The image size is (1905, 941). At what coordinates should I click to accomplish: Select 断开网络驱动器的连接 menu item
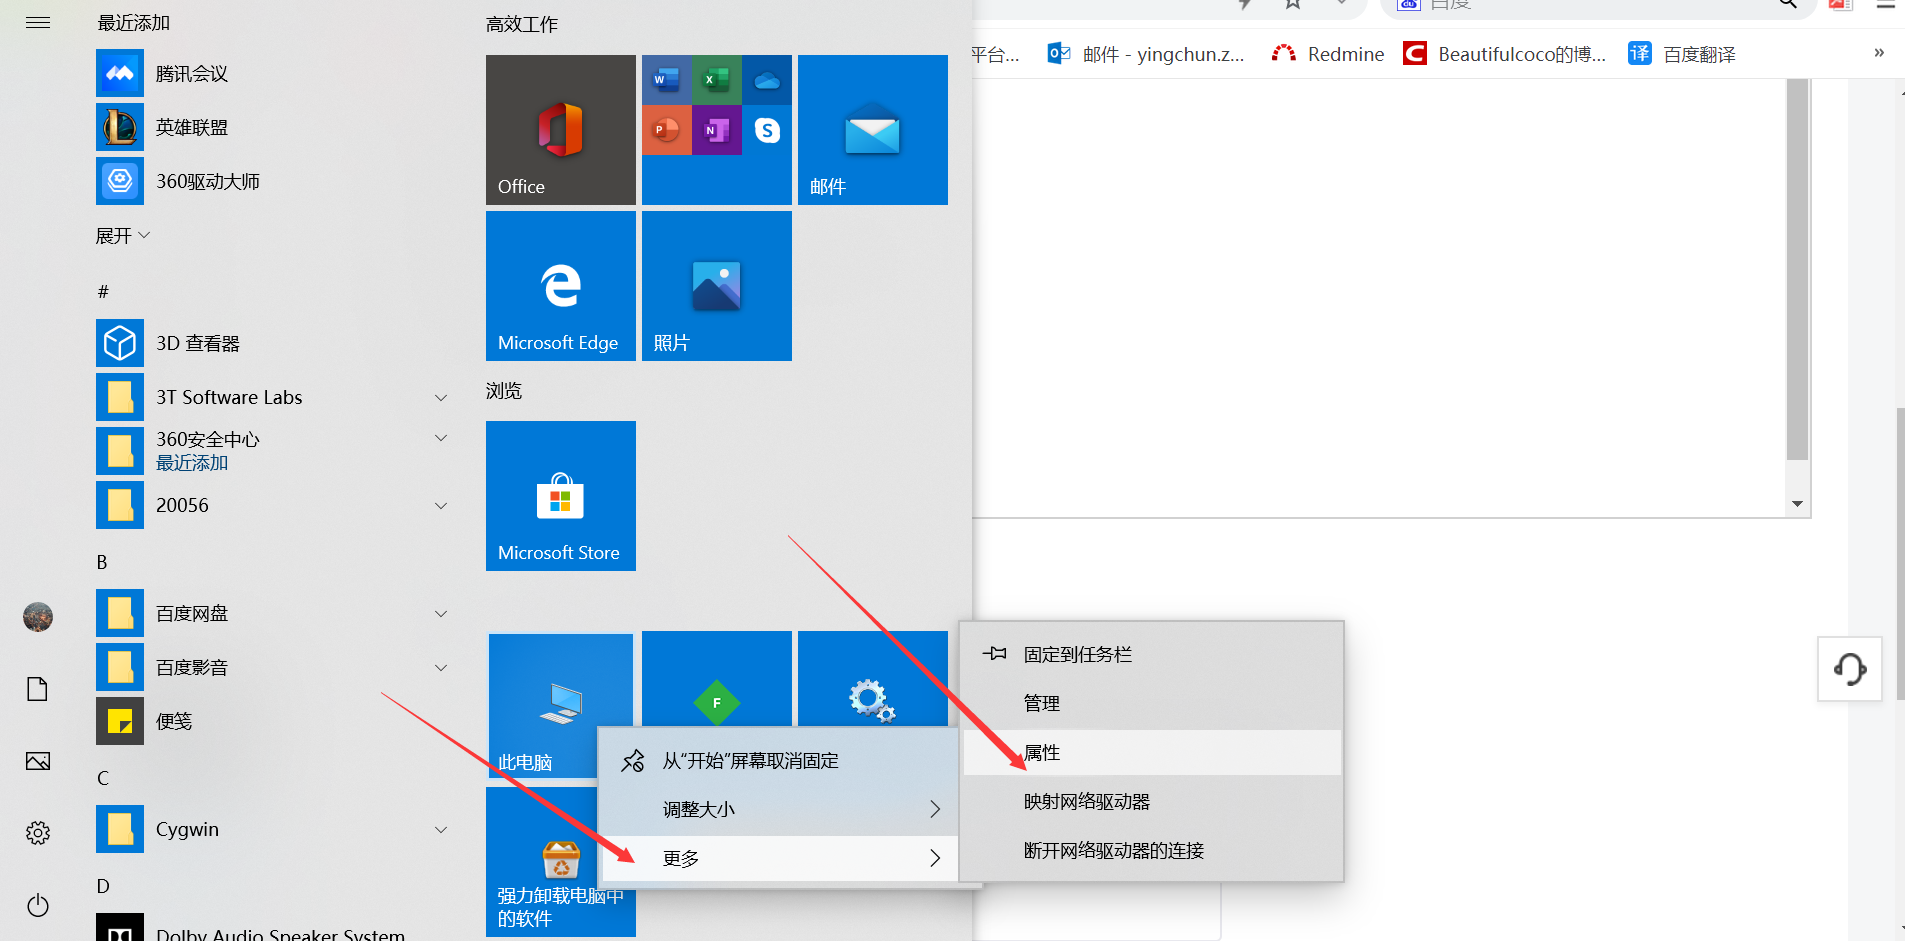[1152, 850]
